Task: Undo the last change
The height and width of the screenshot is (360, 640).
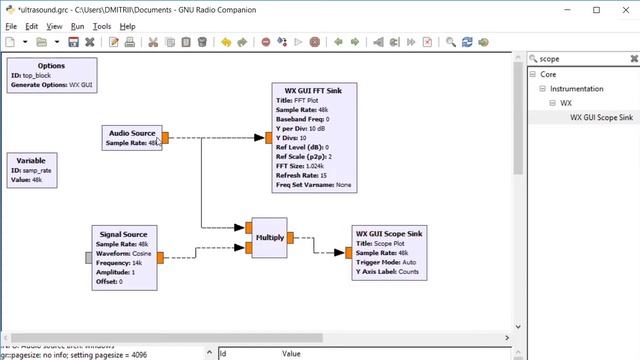Action: pyautogui.click(x=226, y=42)
